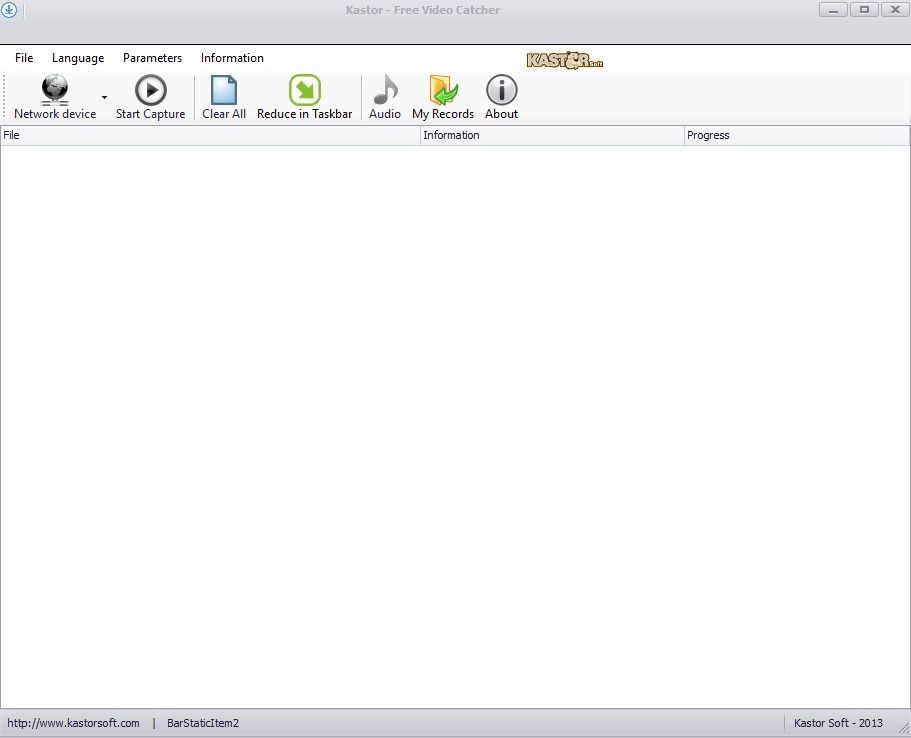Click the Progress column header
The image size is (911, 738).
point(796,135)
